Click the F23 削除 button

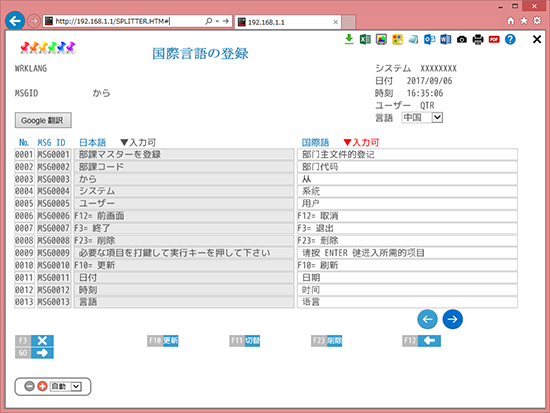coord(327,340)
